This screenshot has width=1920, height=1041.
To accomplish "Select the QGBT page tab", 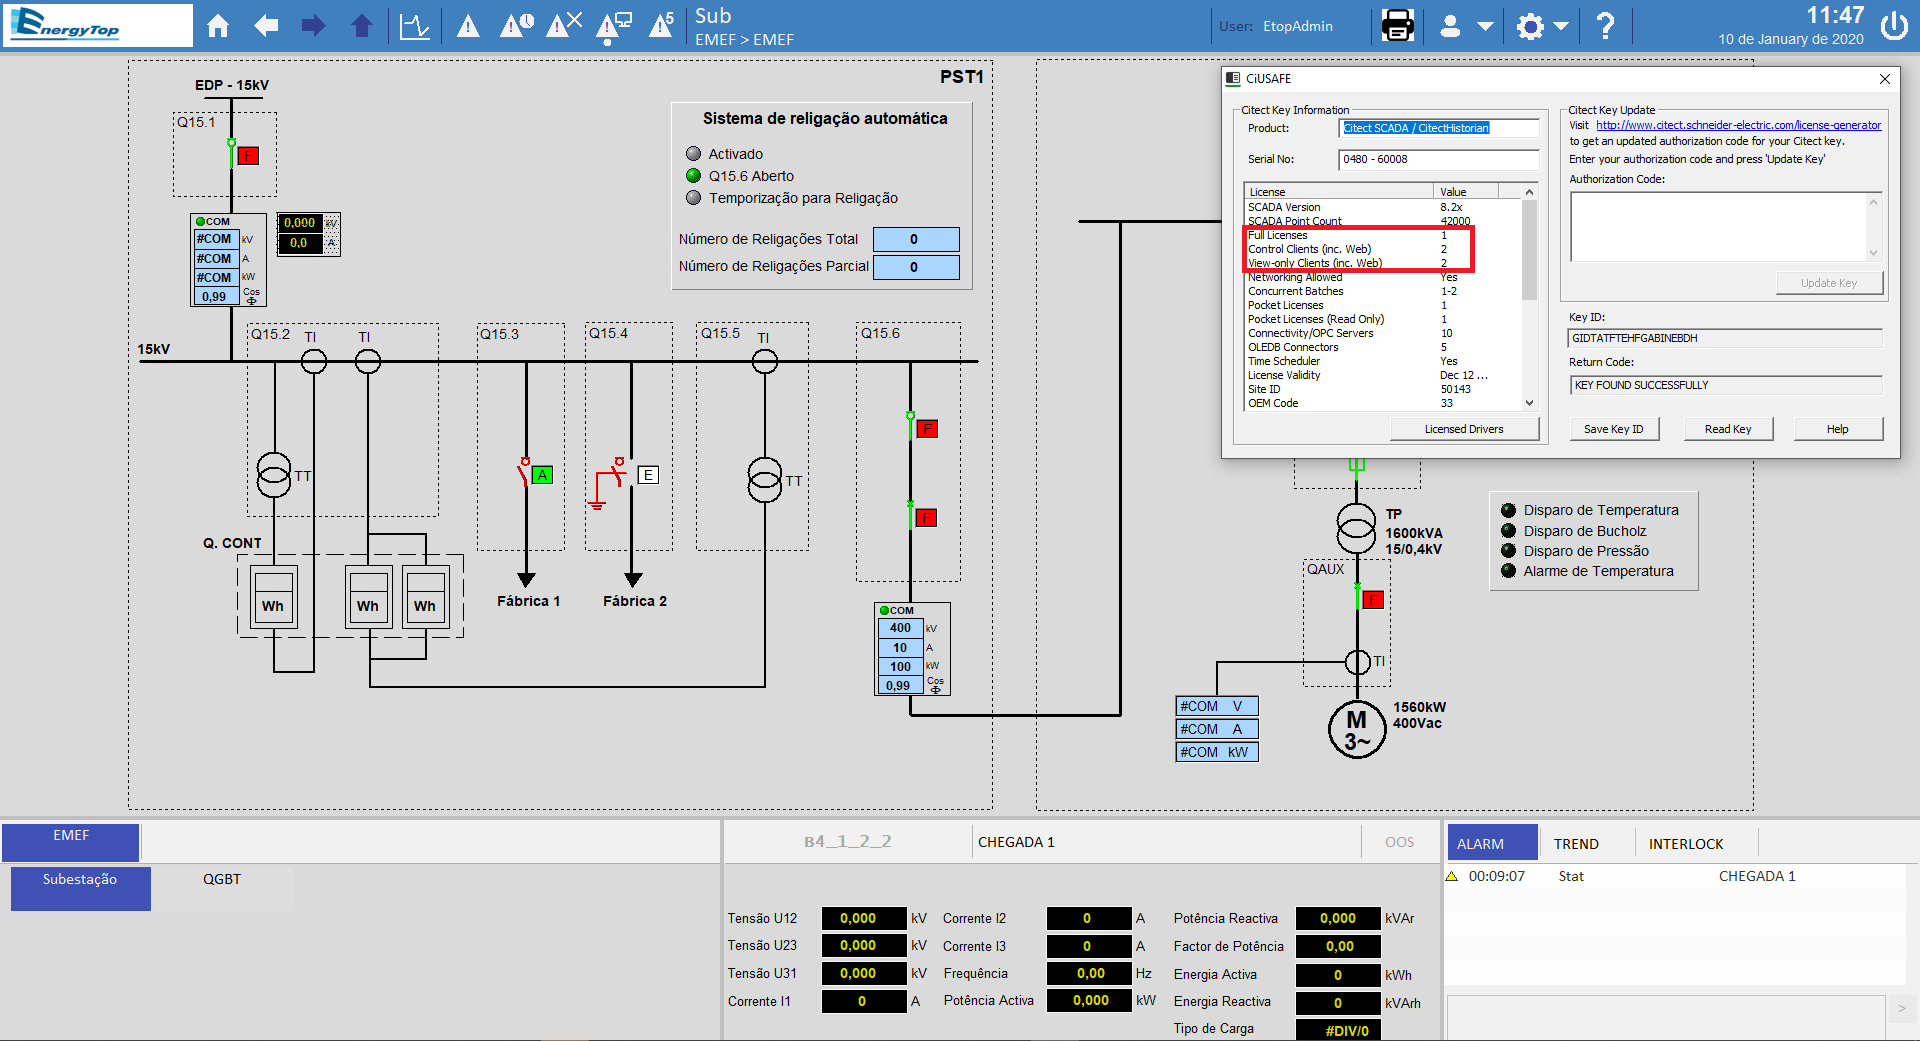I will click(x=222, y=888).
